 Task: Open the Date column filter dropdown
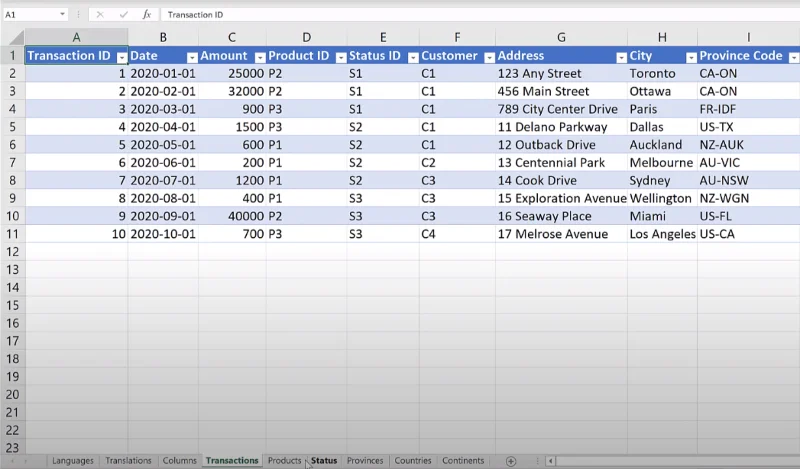(192, 57)
